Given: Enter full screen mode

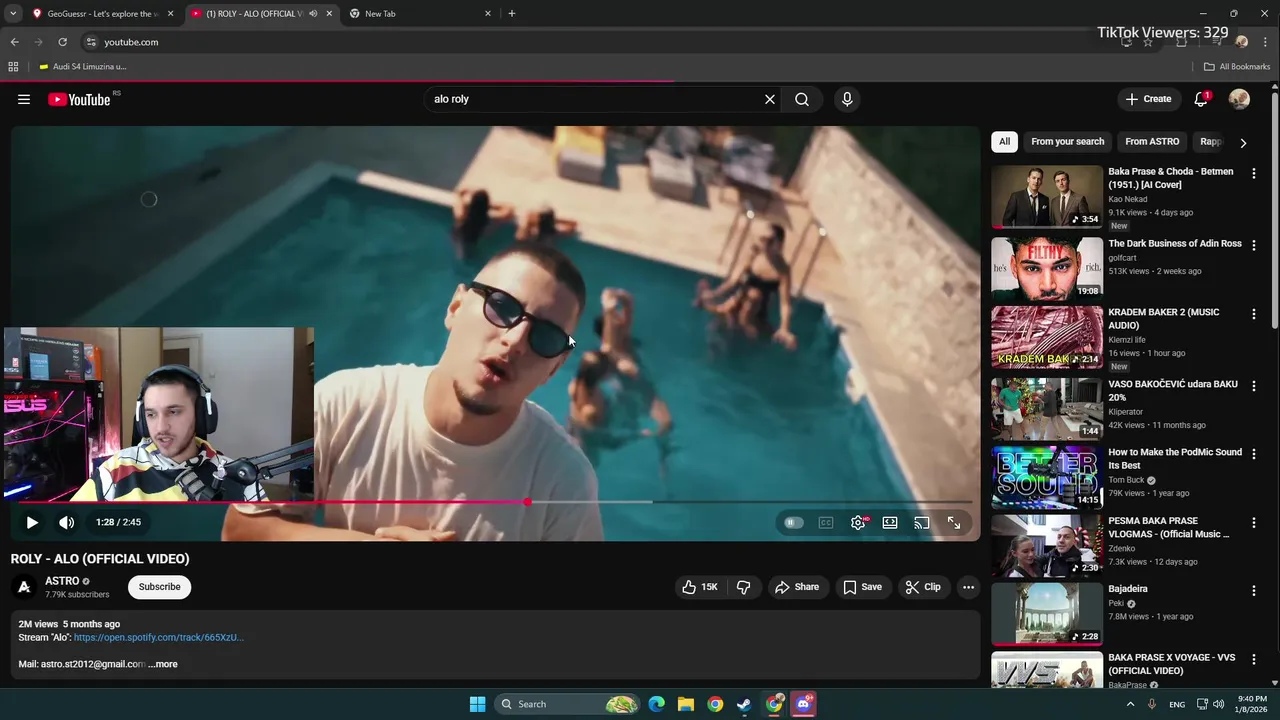Looking at the screenshot, I should (954, 522).
